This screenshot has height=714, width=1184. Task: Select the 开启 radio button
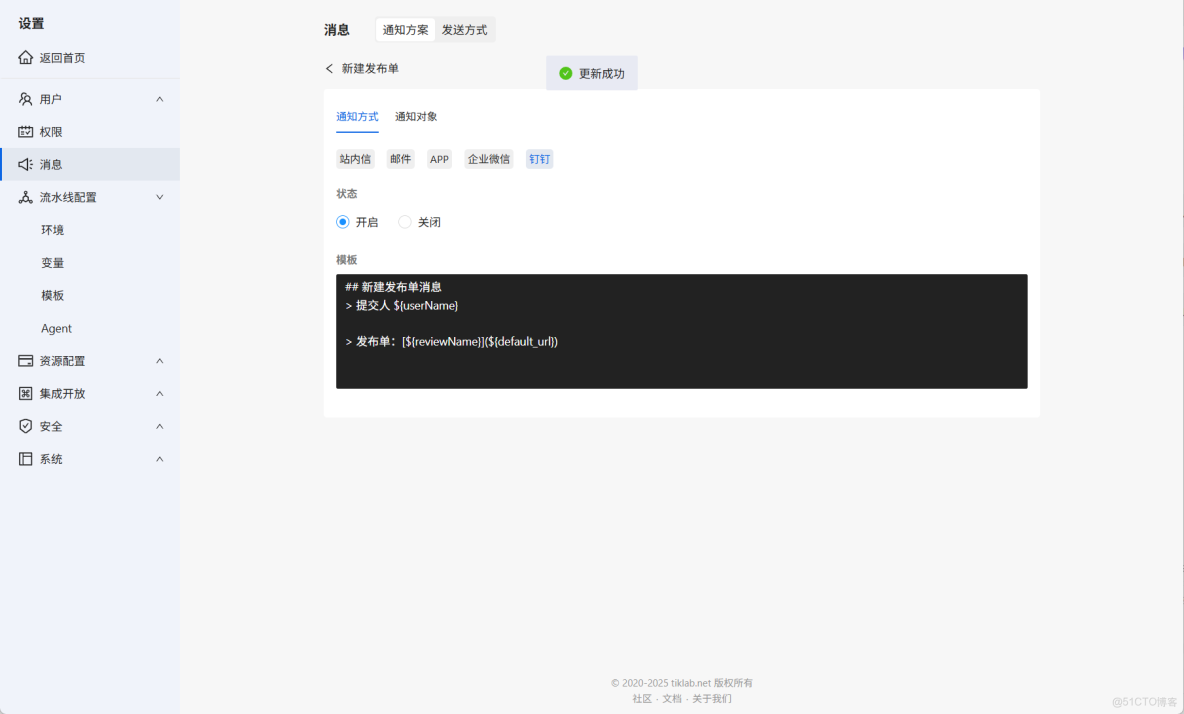[x=343, y=222]
